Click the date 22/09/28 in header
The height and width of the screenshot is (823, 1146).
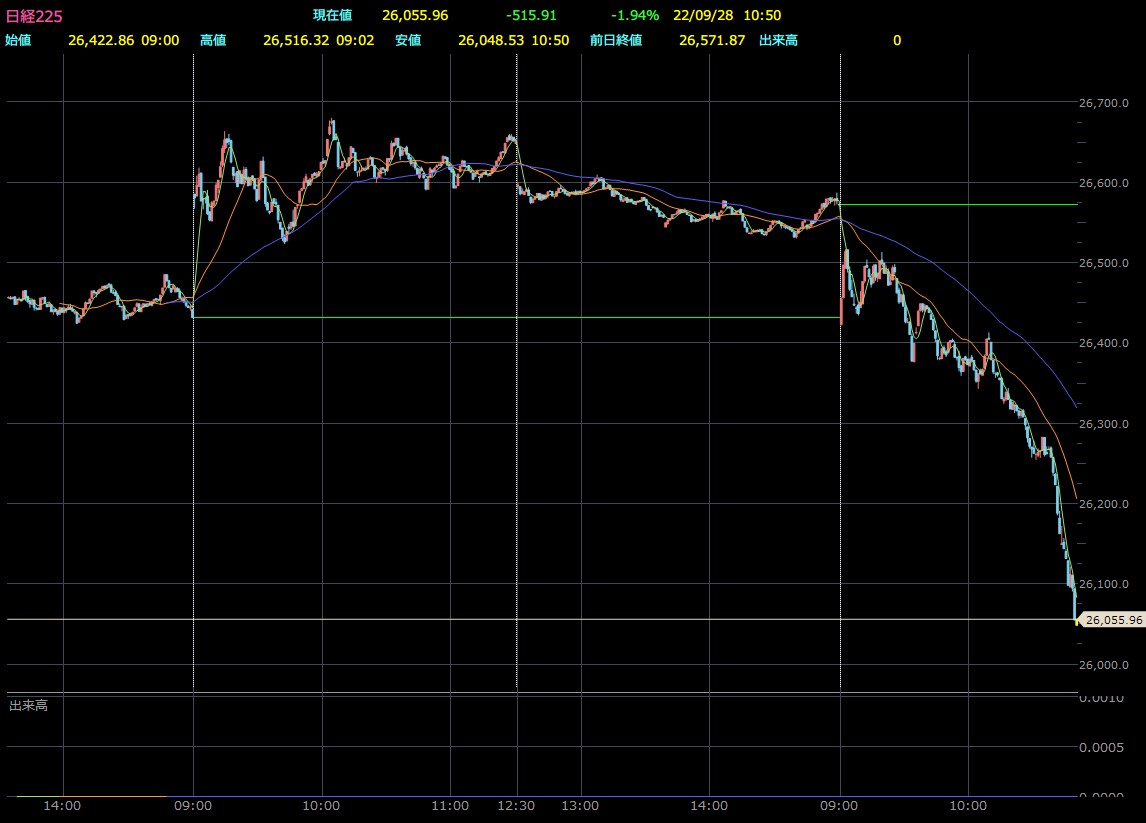click(703, 15)
